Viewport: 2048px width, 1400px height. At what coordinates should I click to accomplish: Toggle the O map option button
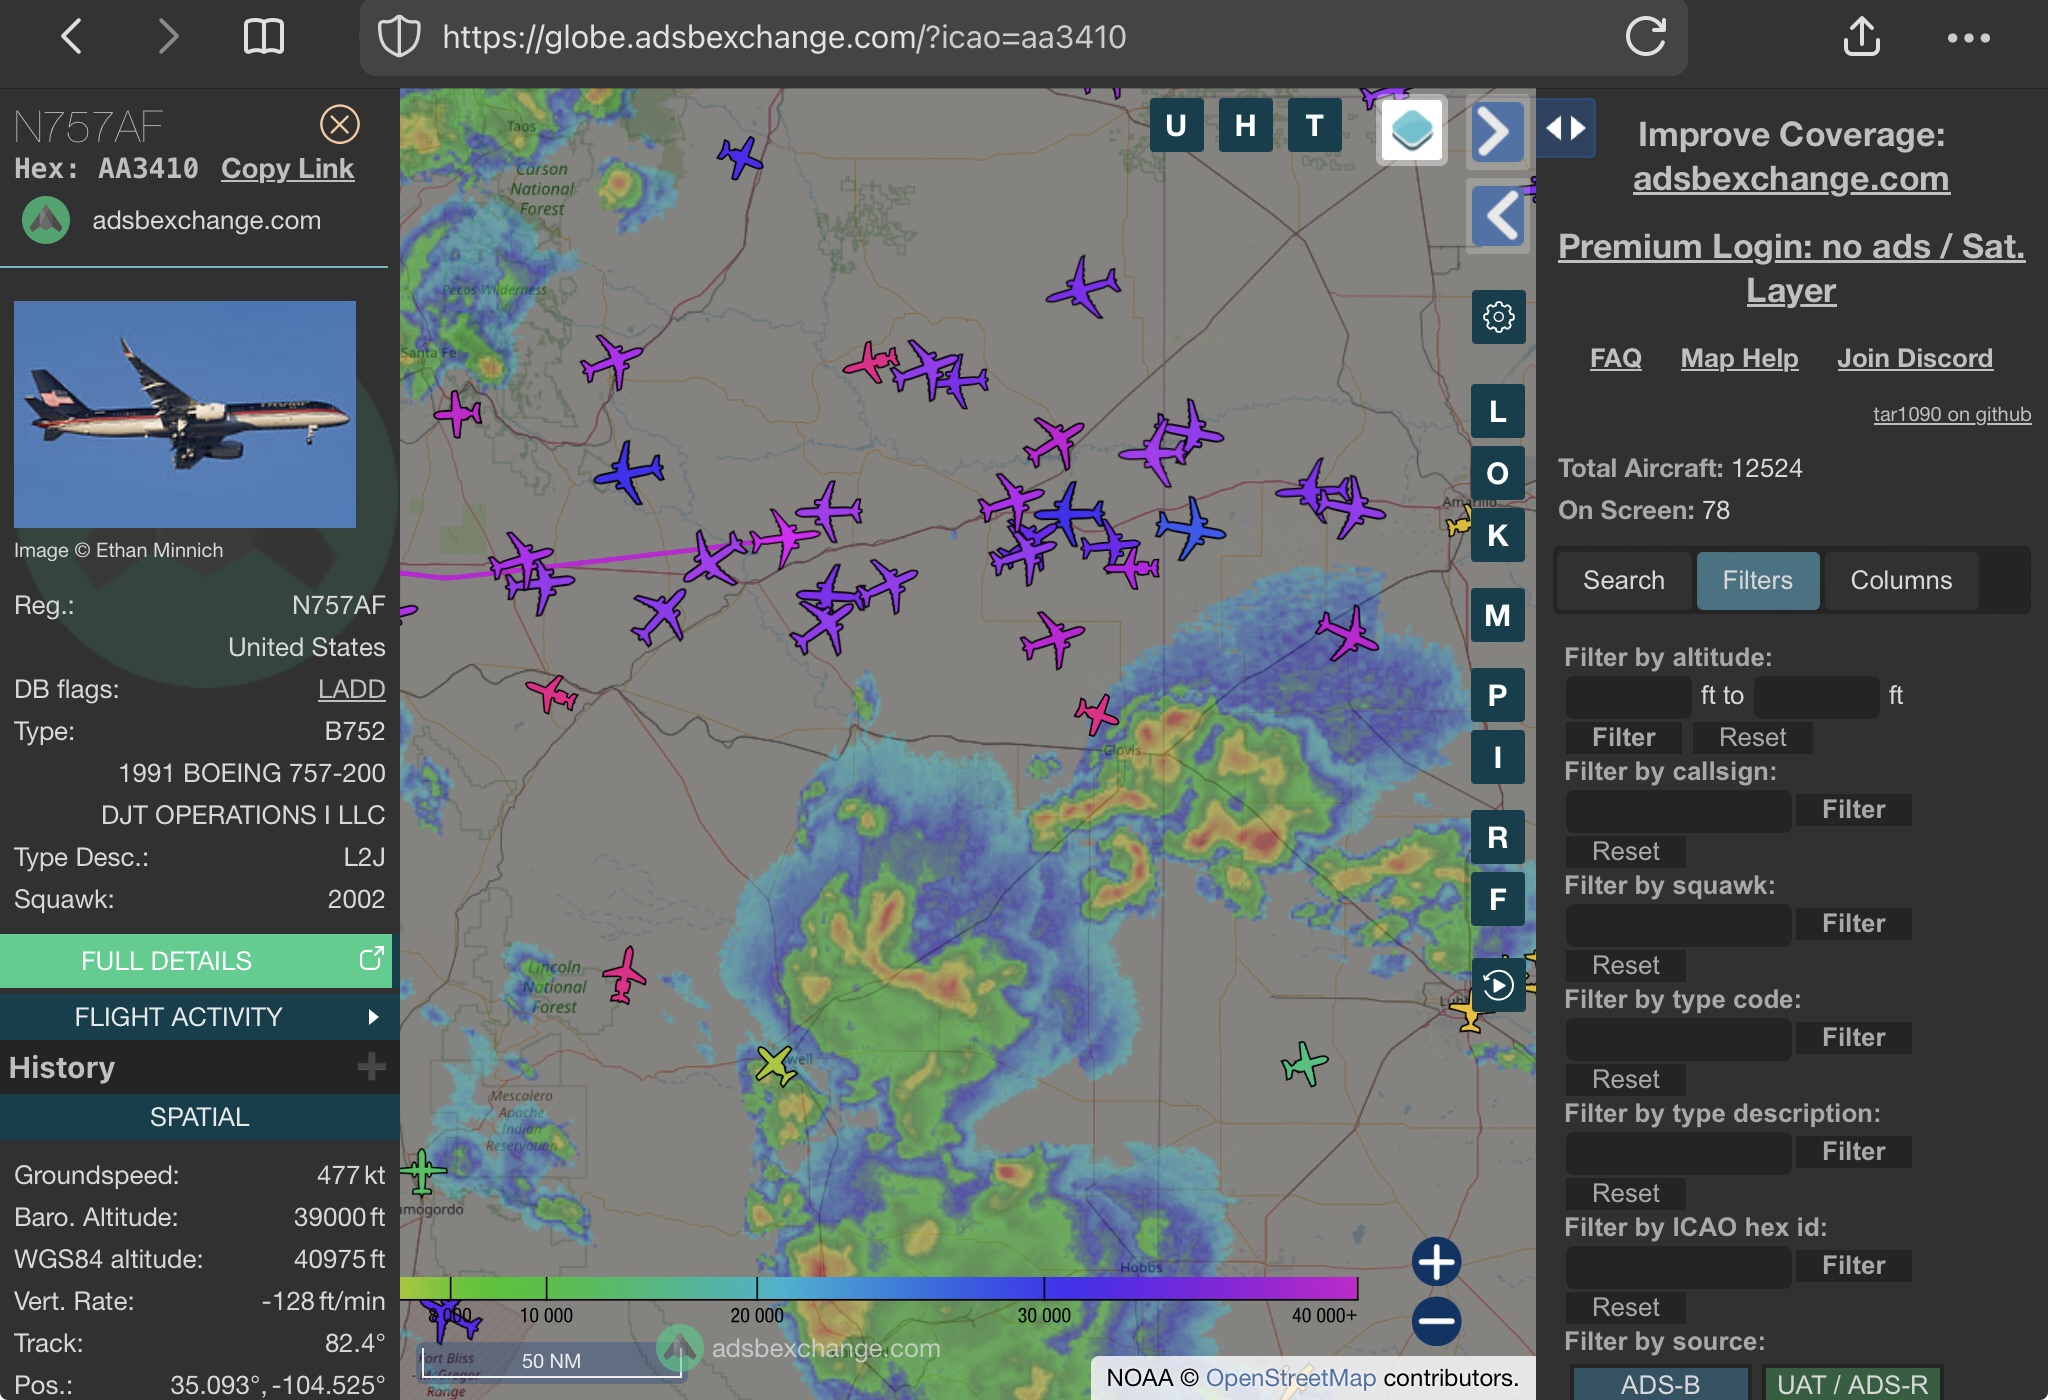[1498, 473]
